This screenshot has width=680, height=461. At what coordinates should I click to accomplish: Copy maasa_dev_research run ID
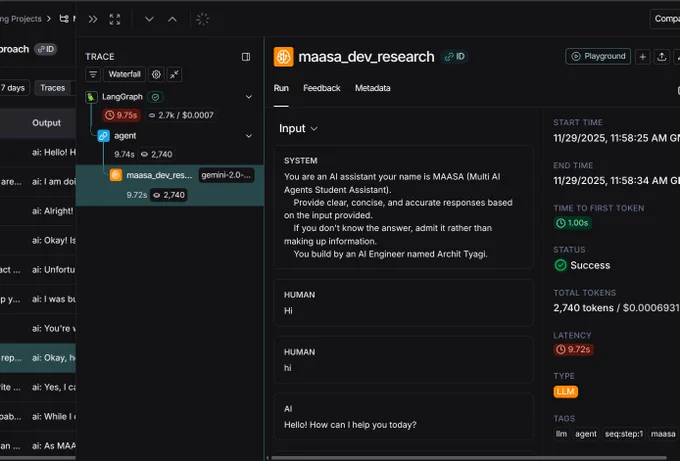tap(455, 57)
